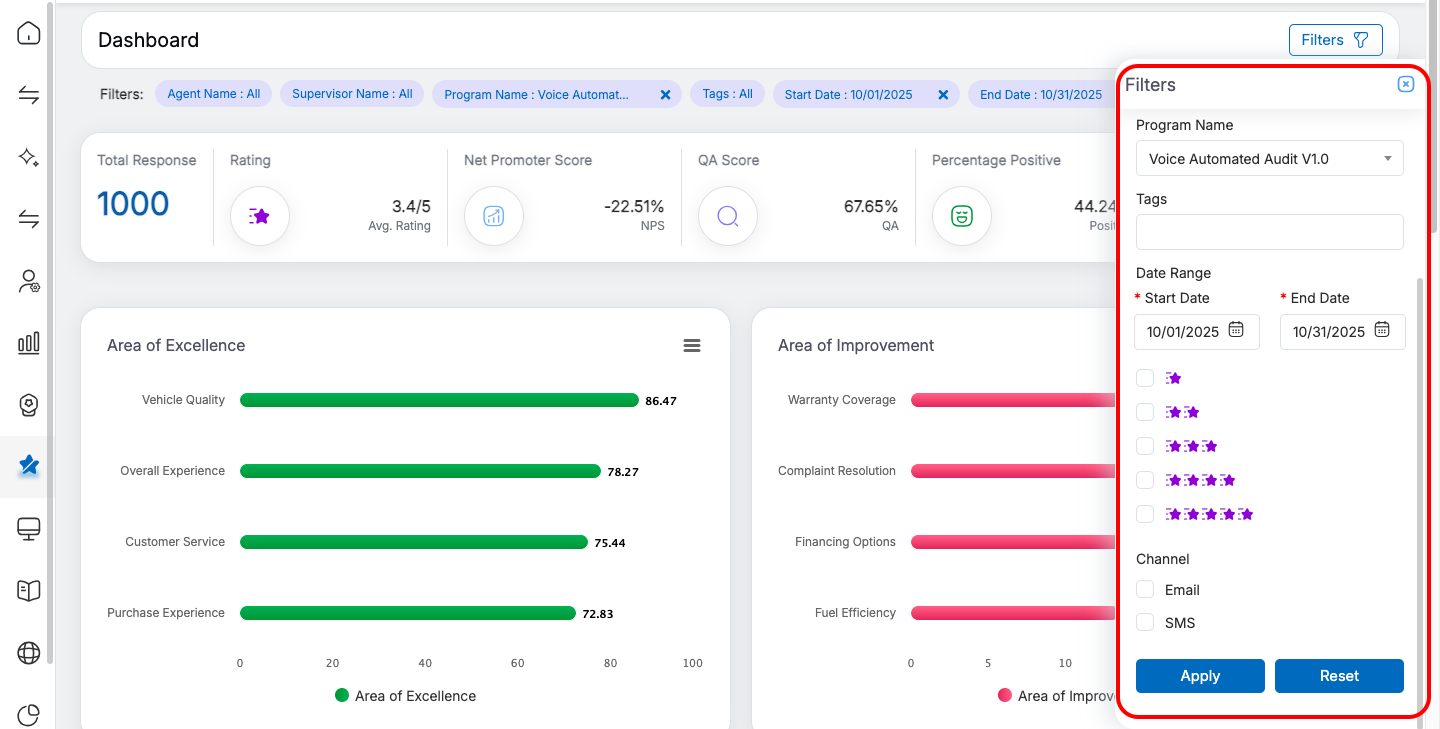Check the five-star rating checkbox
1440x729 pixels.
point(1145,514)
